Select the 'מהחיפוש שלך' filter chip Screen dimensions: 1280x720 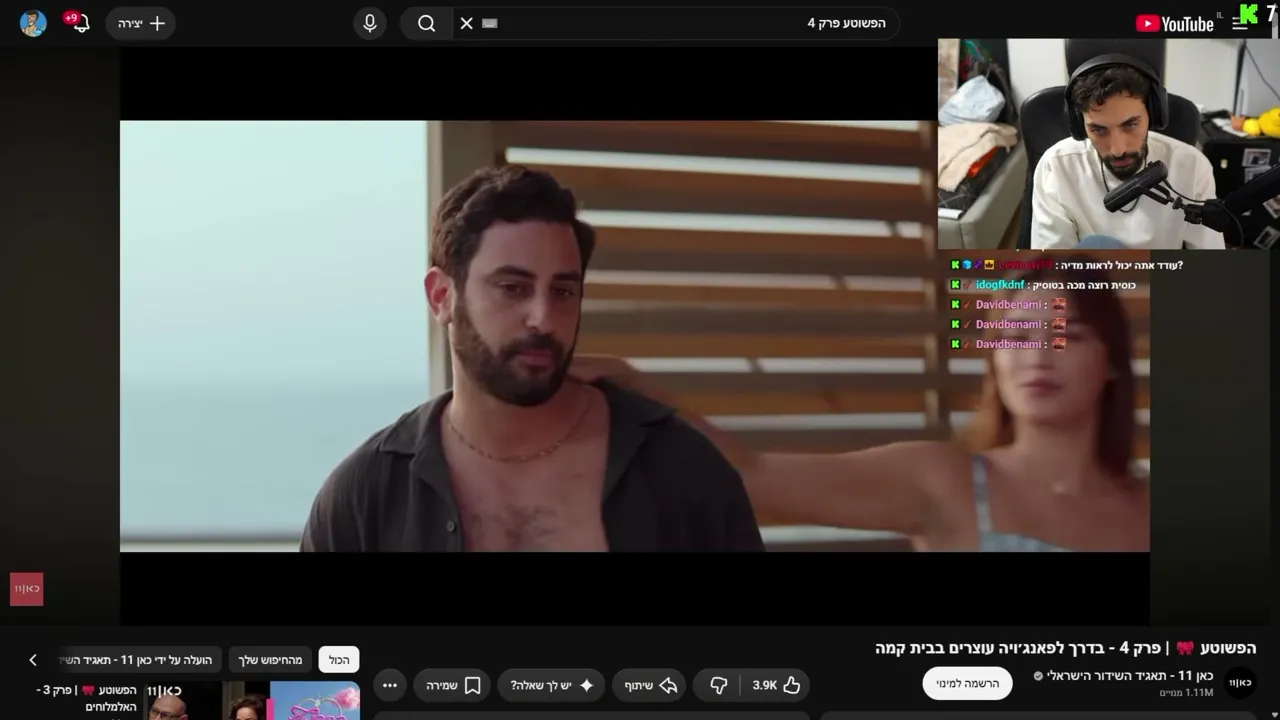click(x=270, y=660)
